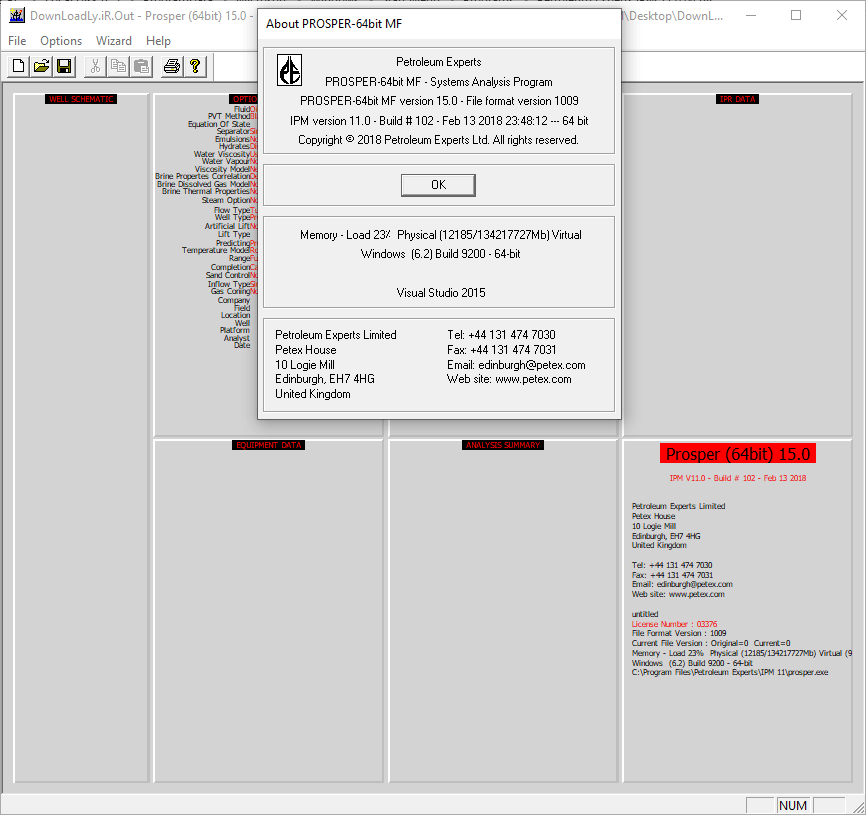Click the Open file folder icon
This screenshot has height=815, width=866.
[41, 66]
